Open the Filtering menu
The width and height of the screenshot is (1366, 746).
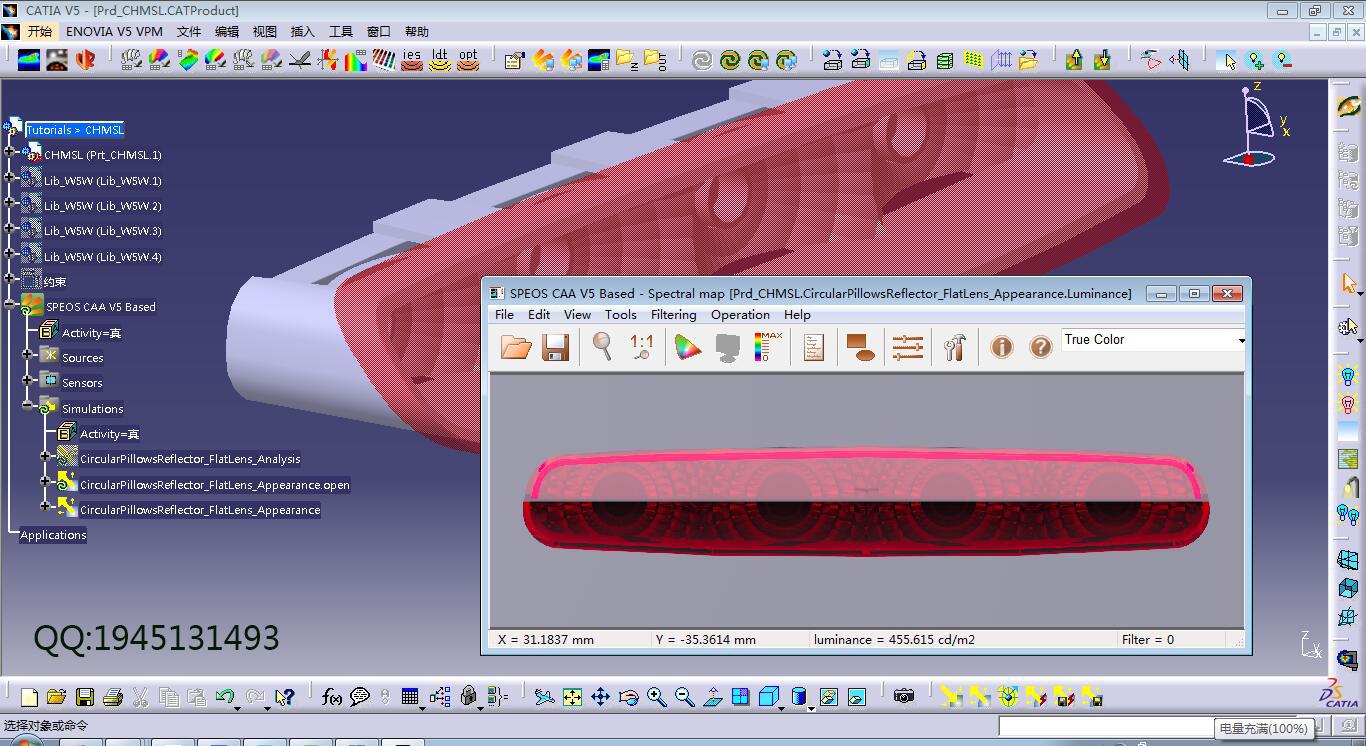pos(673,314)
